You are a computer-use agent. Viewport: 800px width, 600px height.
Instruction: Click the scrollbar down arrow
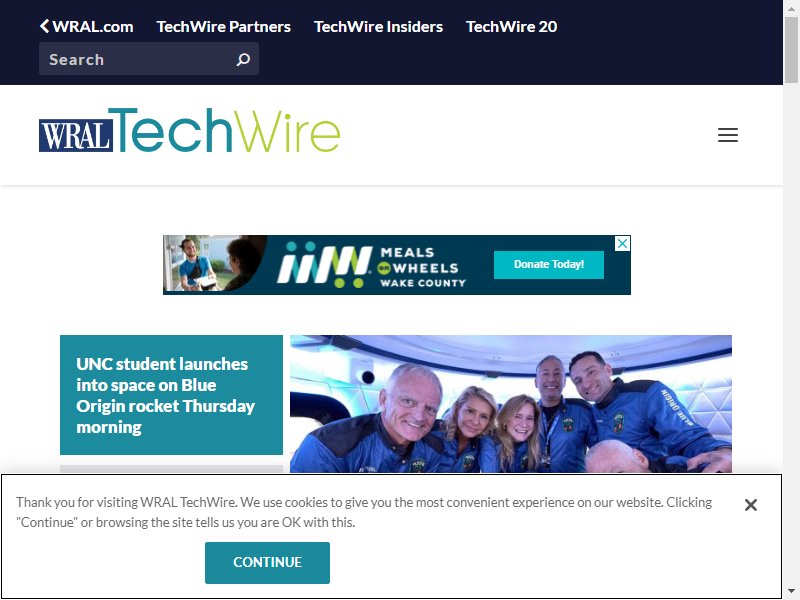(791, 591)
